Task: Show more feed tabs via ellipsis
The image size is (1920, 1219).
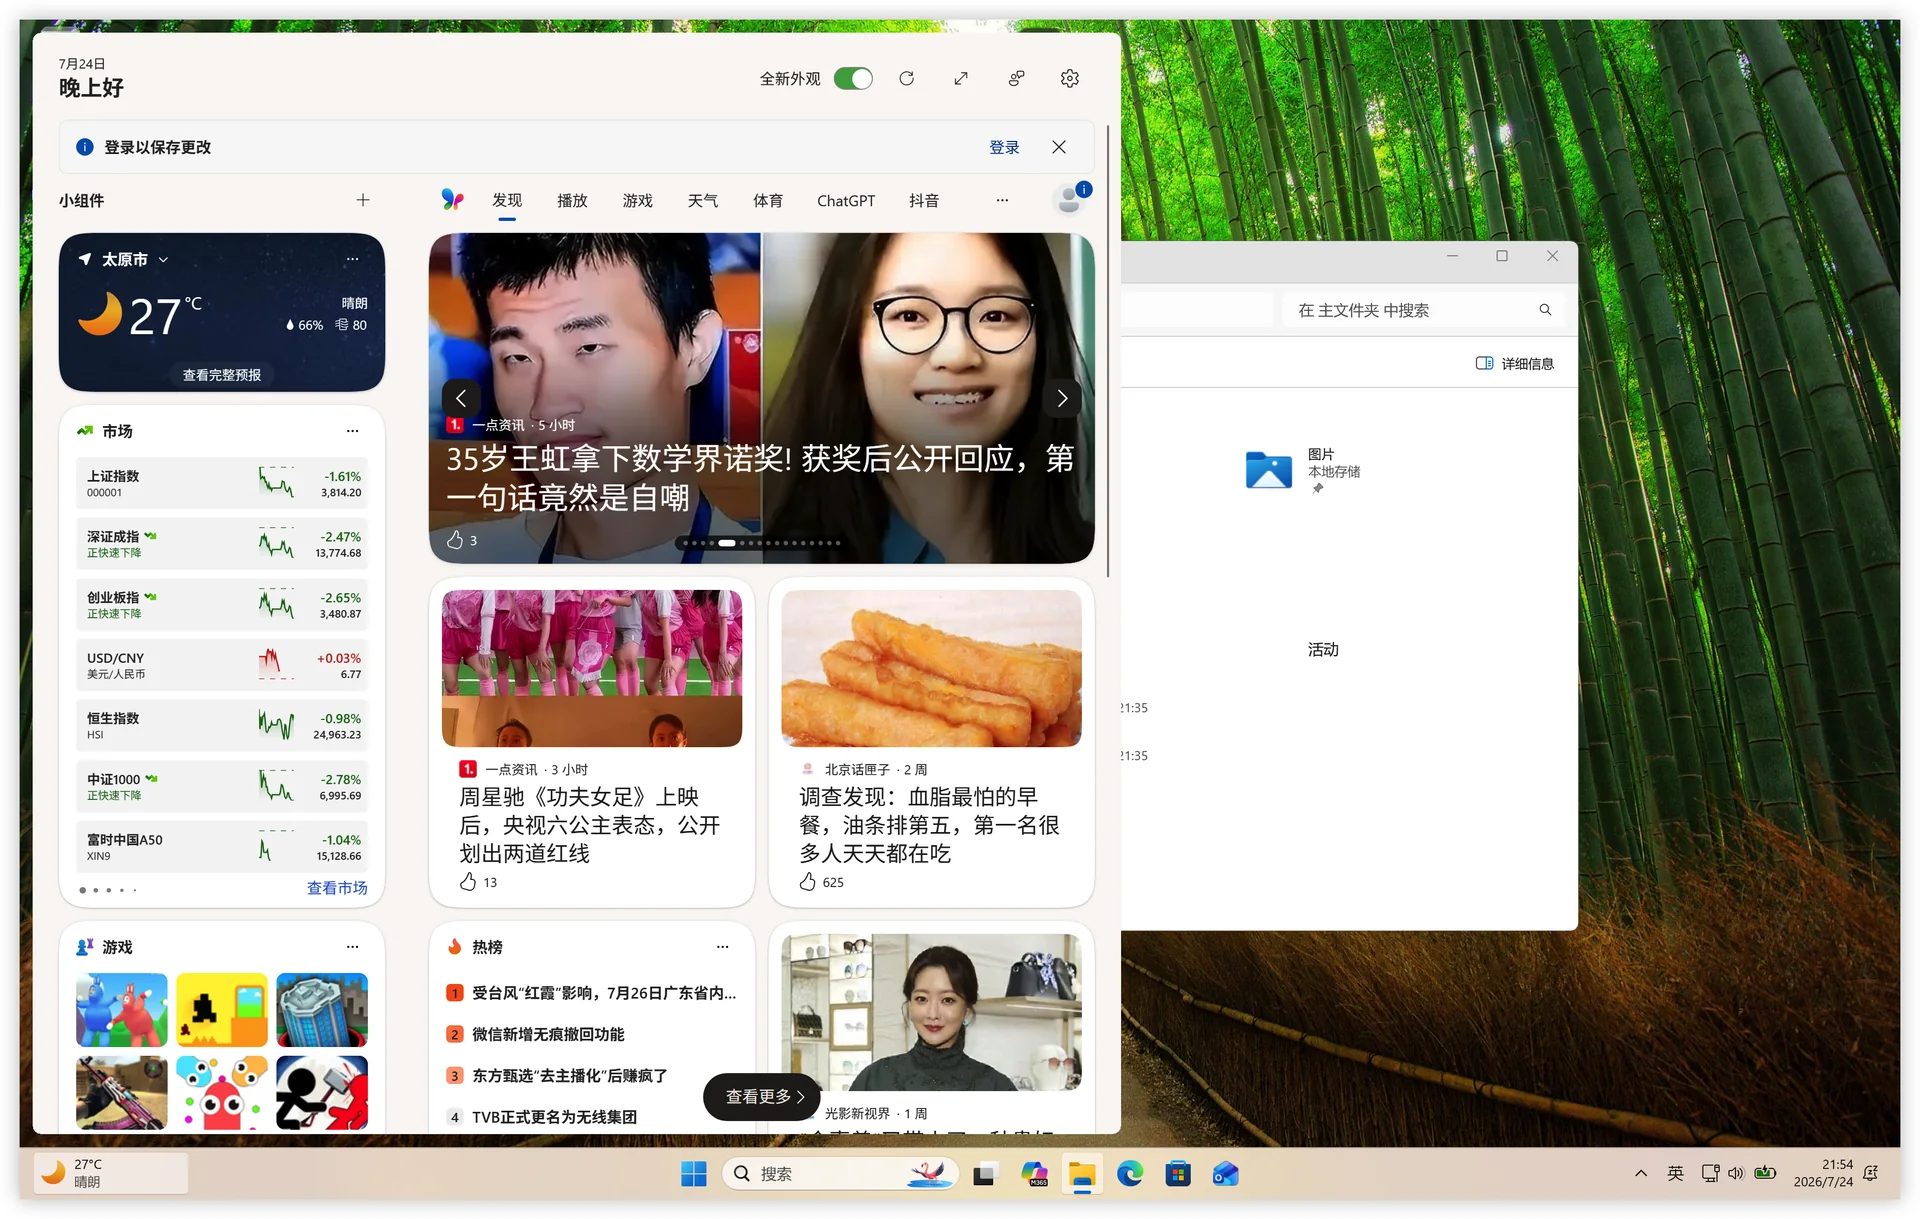Action: pyautogui.click(x=1002, y=200)
